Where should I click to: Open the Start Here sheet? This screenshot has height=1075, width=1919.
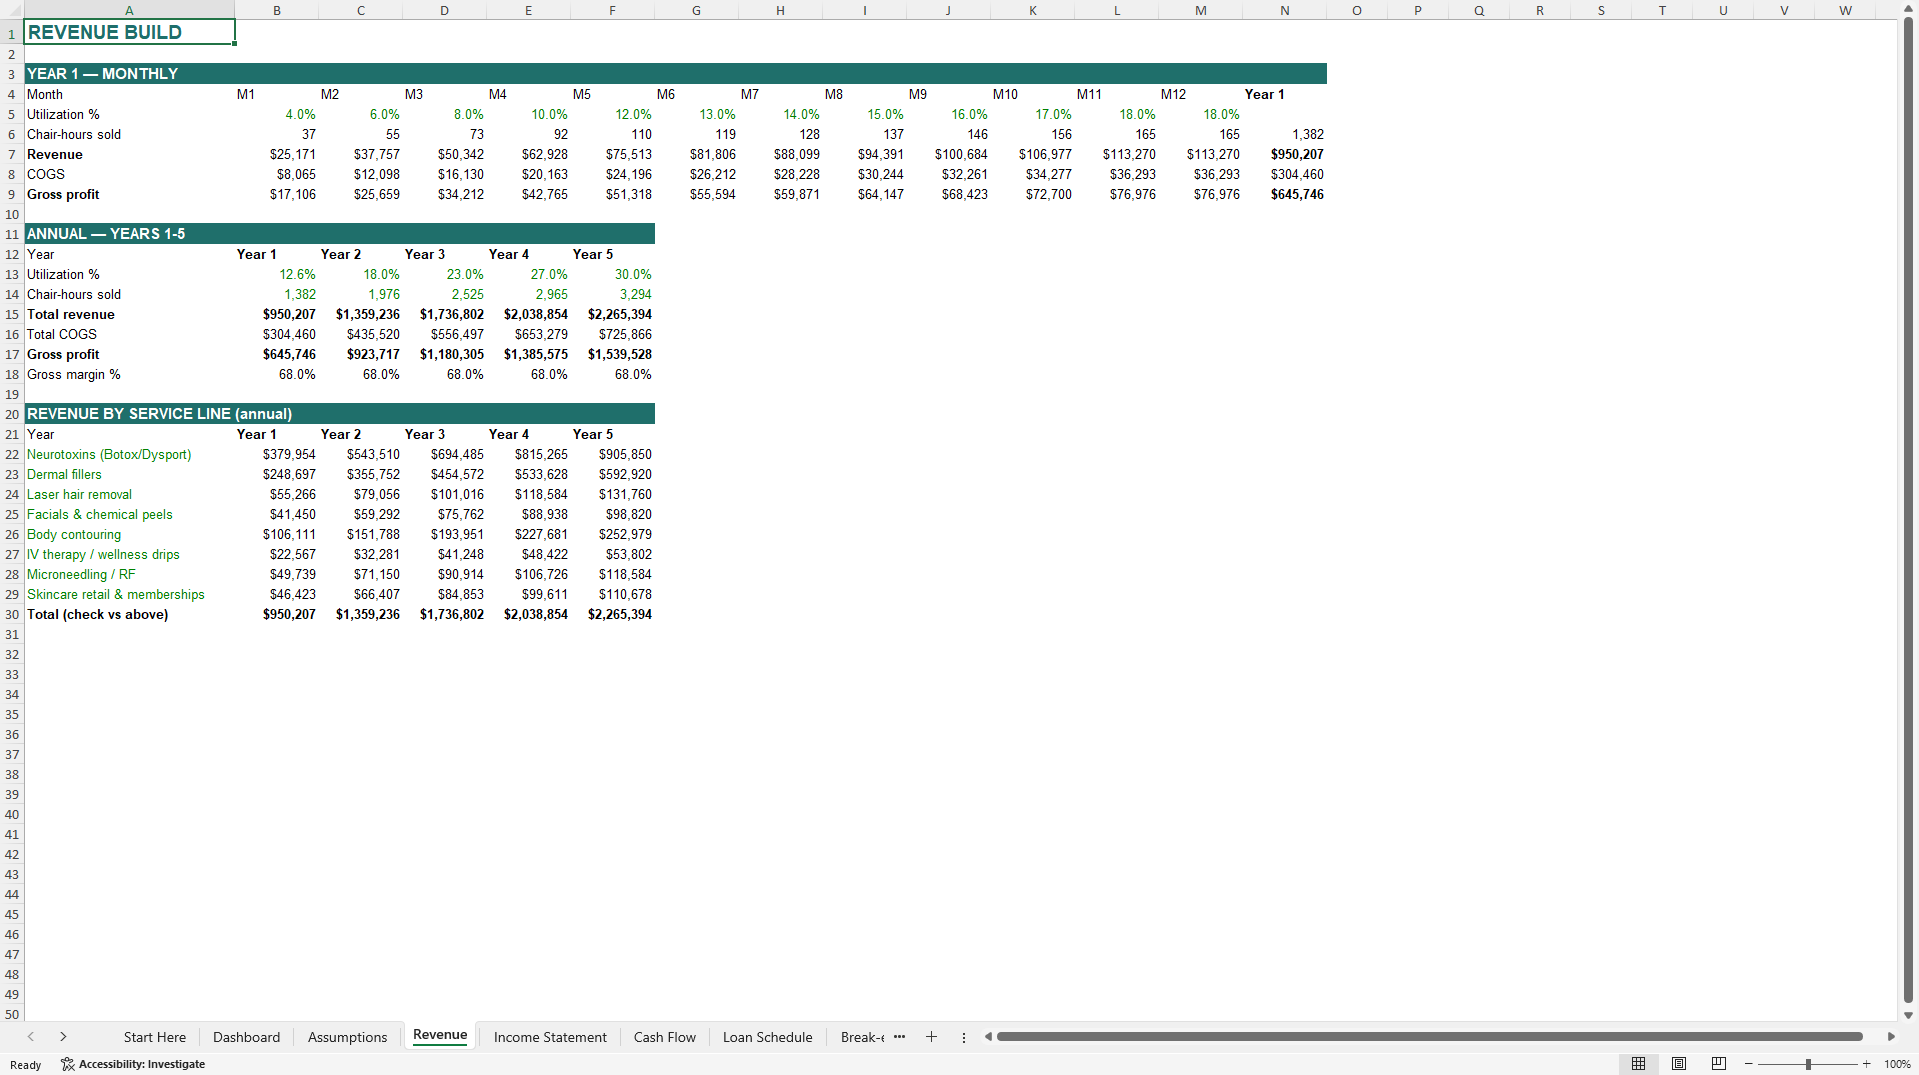155,1037
